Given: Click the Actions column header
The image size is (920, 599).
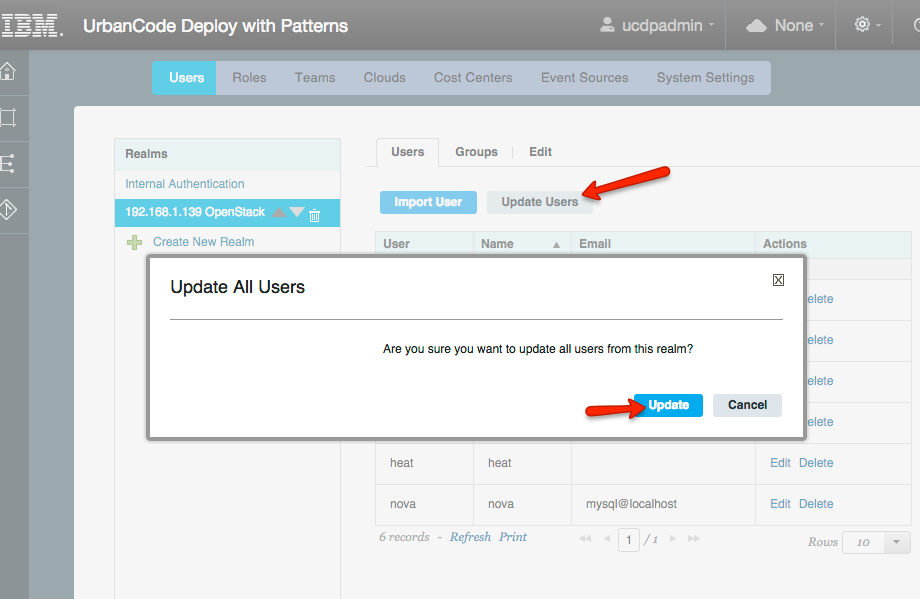Looking at the screenshot, I should [833, 244].
